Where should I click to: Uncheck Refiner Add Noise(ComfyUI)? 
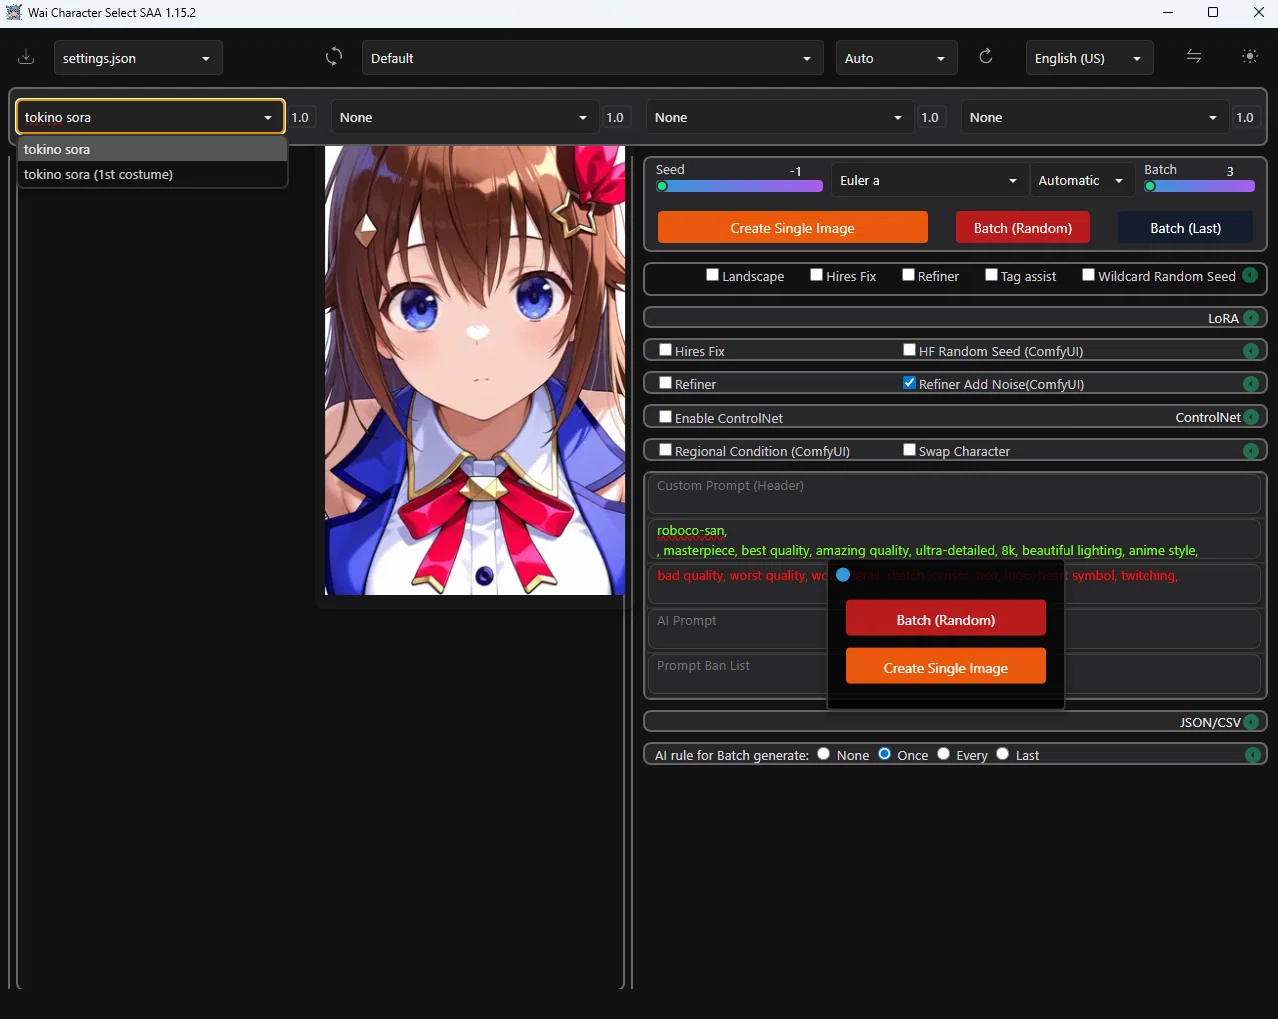909,383
